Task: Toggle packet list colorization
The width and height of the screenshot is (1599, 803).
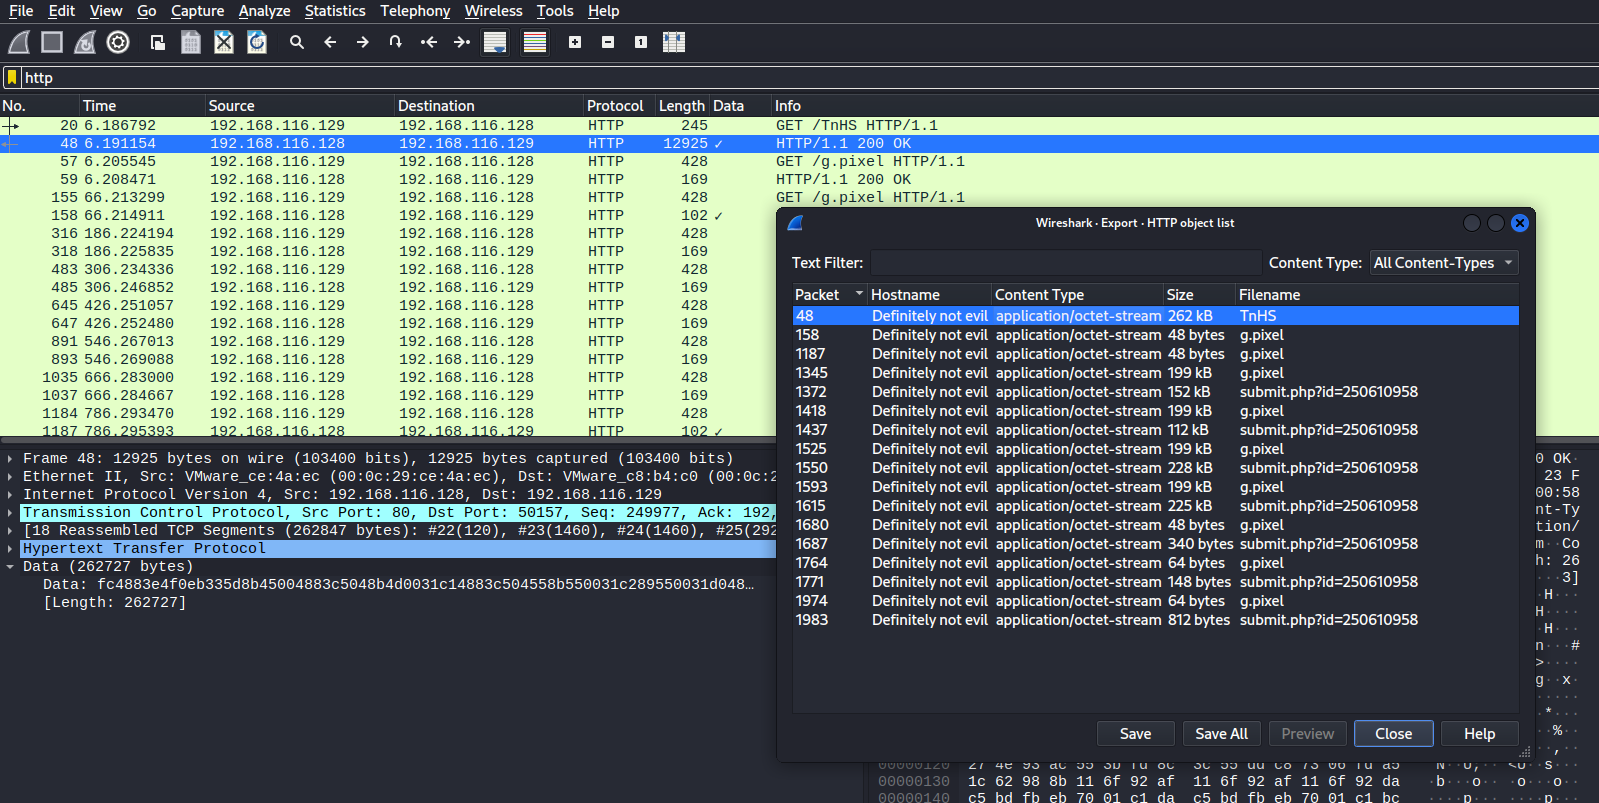Action: click(x=535, y=42)
